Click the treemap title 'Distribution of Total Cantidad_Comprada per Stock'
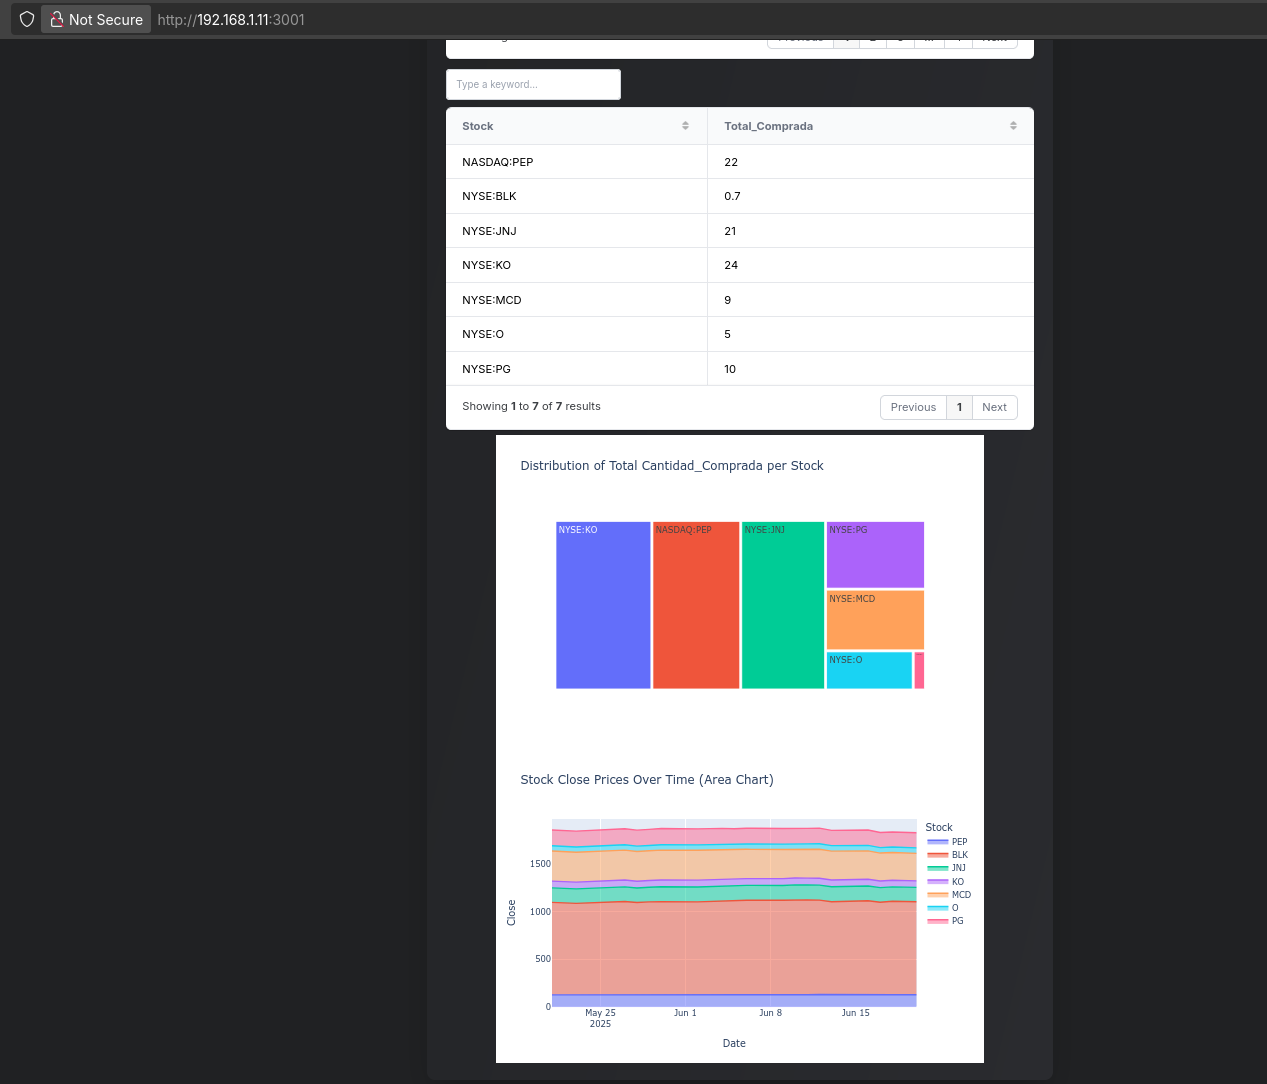 672,466
